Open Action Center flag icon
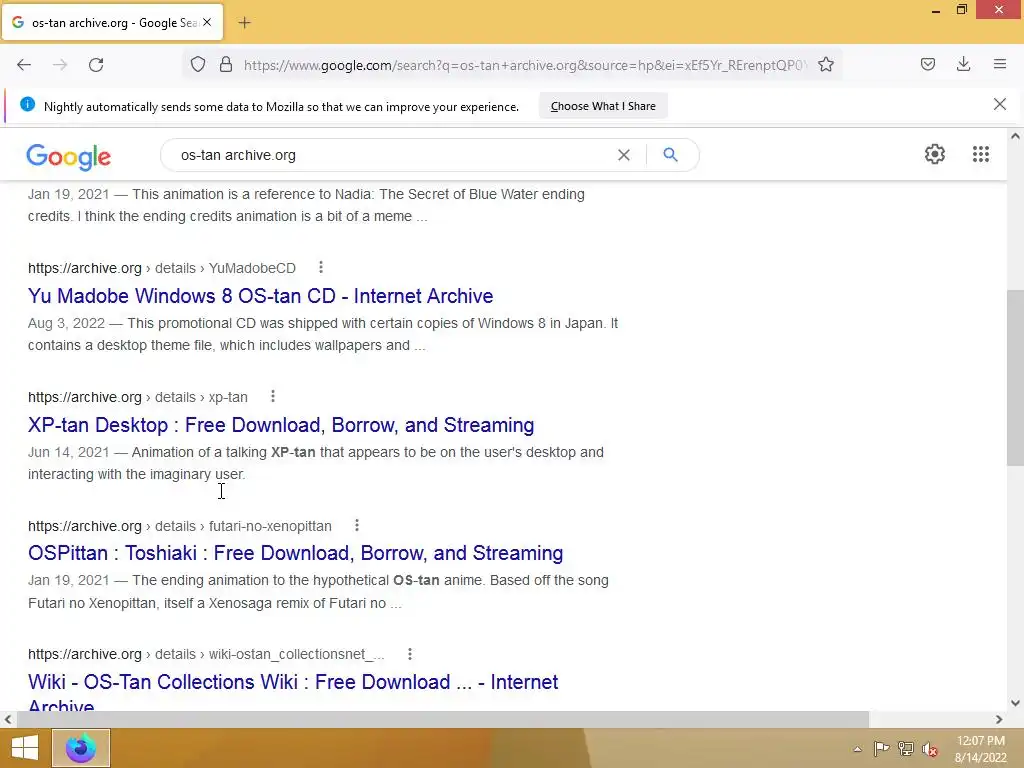 pyautogui.click(x=881, y=748)
